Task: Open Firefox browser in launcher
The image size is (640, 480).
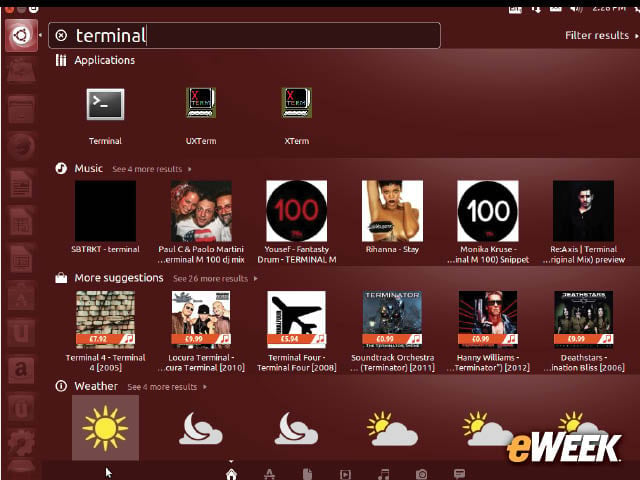Action: tap(21, 147)
